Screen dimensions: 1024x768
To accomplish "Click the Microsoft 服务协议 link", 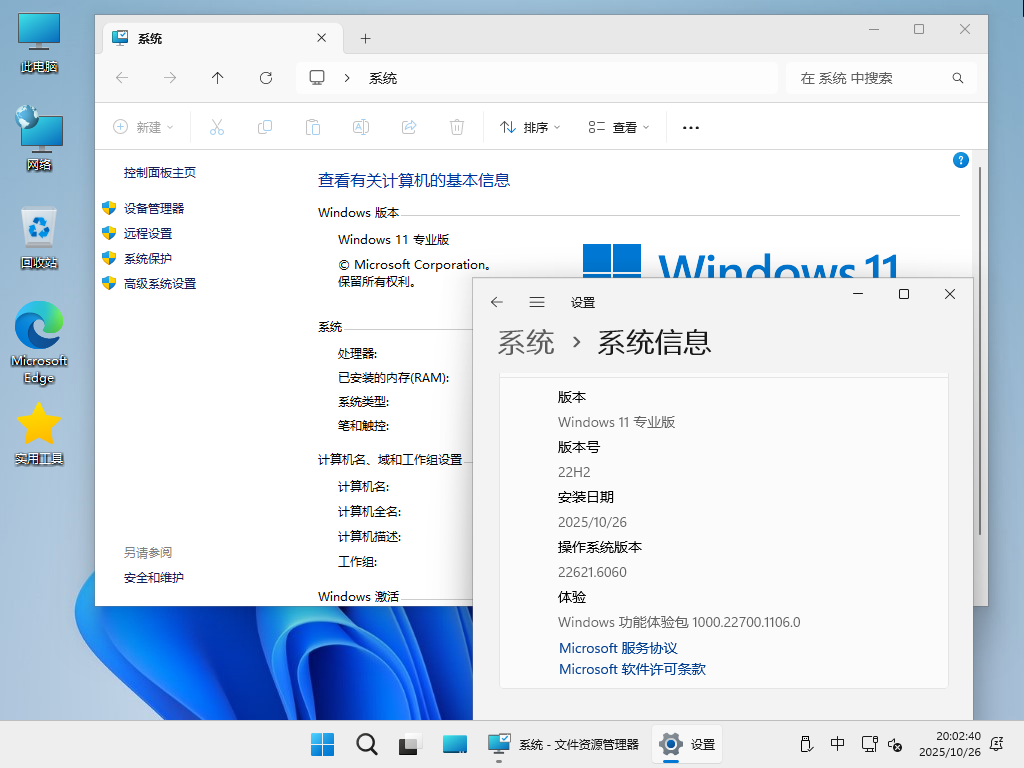I will [x=618, y=648].
